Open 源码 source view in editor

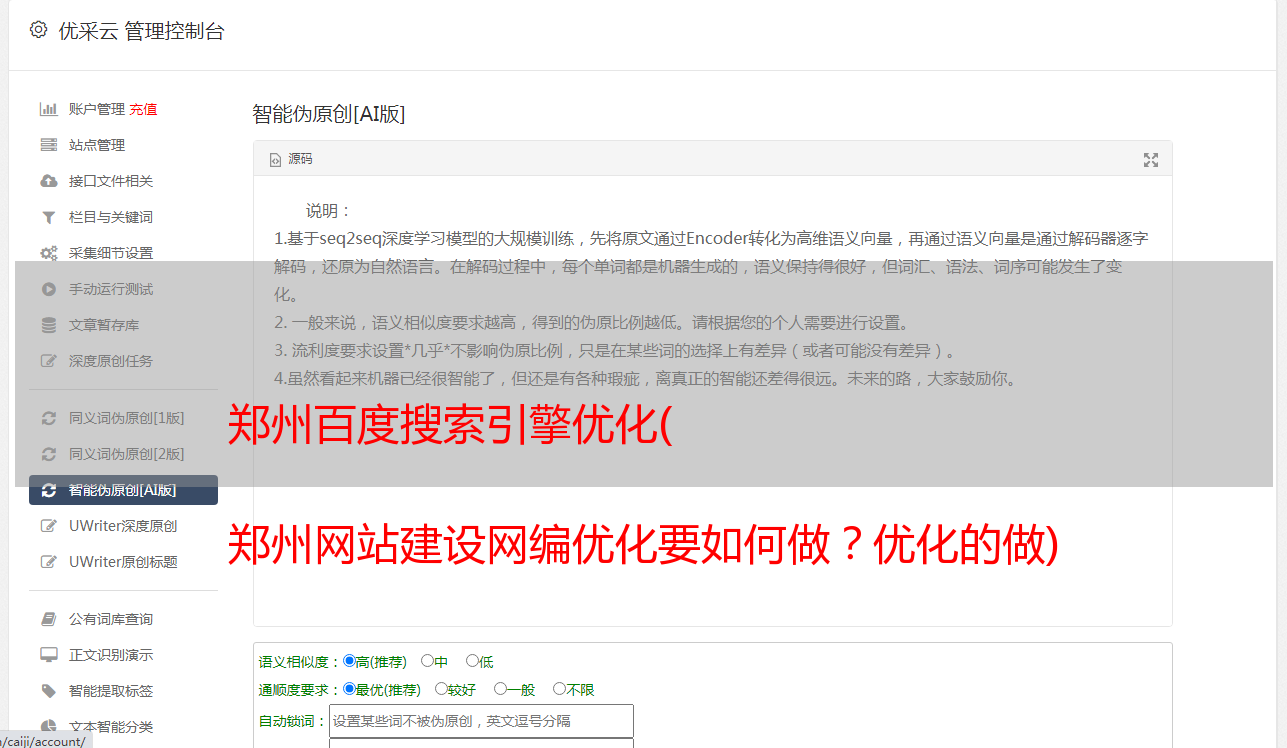click(x=291, y=159)
